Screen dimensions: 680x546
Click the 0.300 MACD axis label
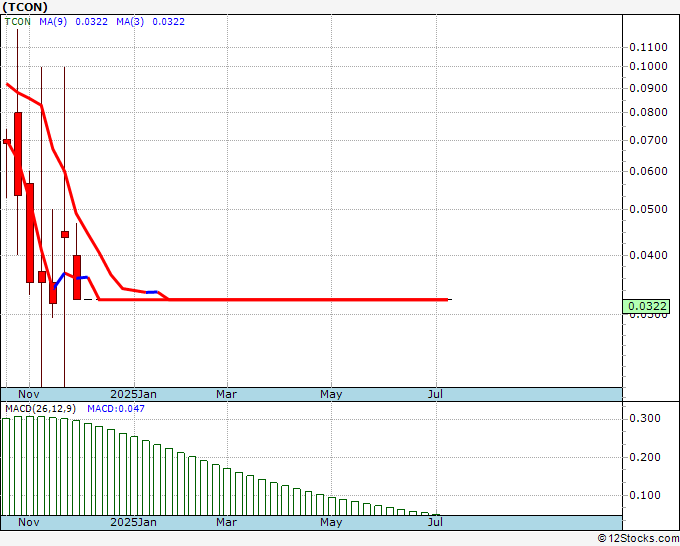pos(645,418)
